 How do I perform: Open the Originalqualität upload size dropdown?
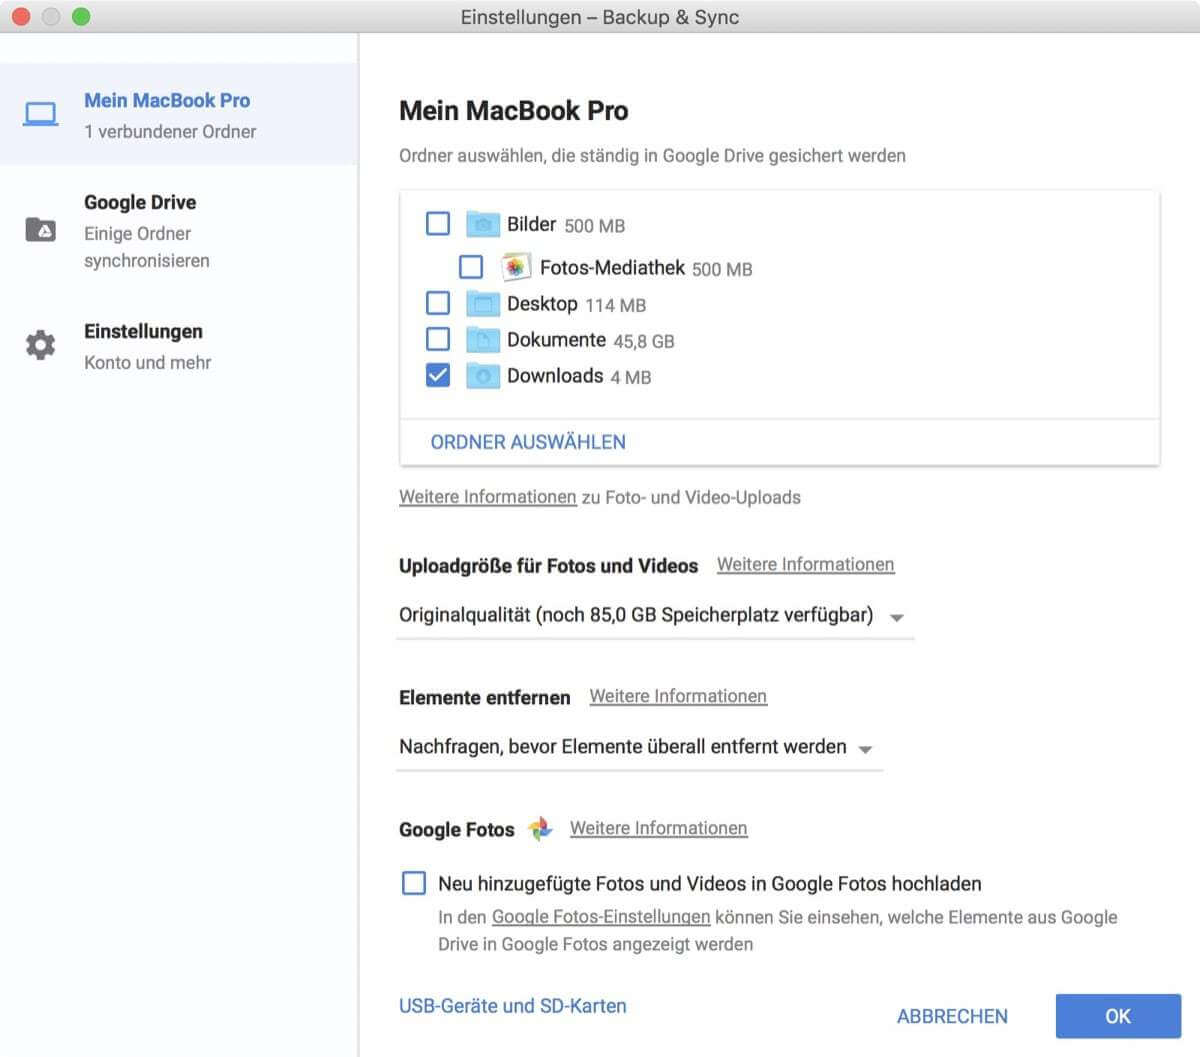654,616
